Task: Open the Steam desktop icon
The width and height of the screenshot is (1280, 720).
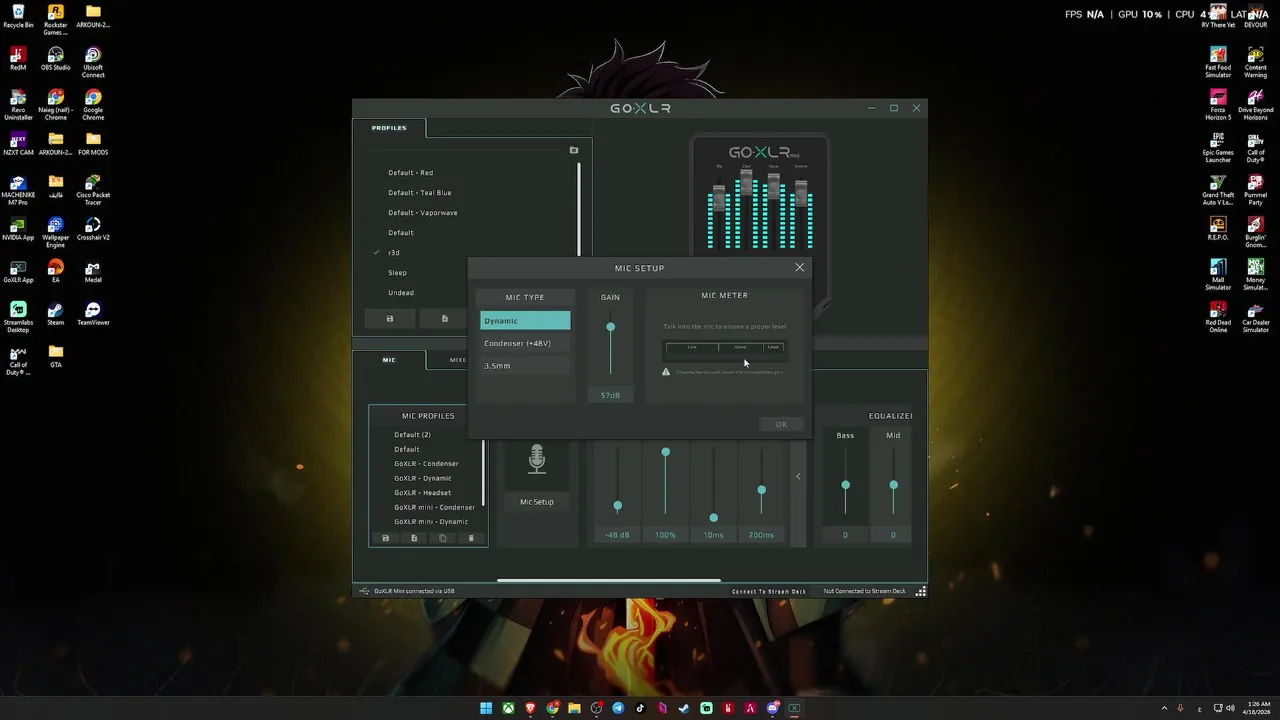Action: coord(55,313)
